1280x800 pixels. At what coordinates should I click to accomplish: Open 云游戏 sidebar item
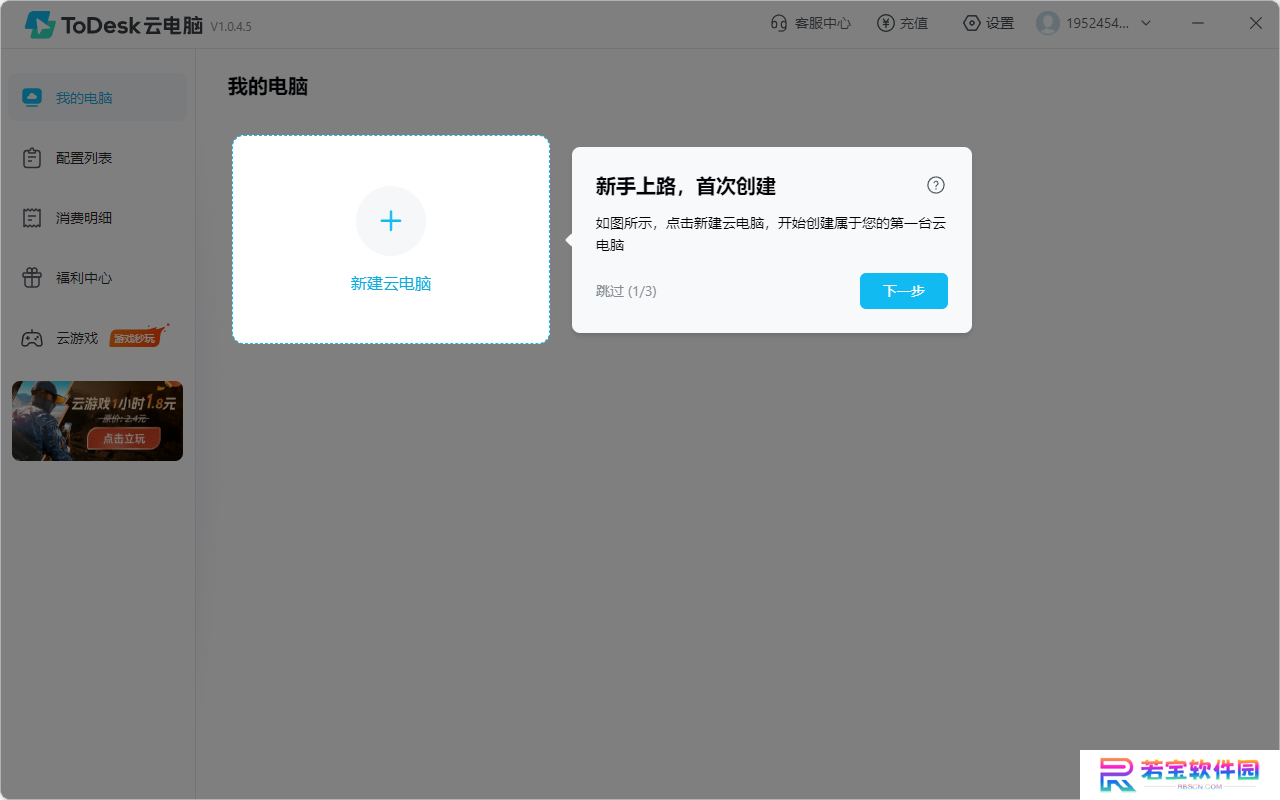[x=97, y=338]
